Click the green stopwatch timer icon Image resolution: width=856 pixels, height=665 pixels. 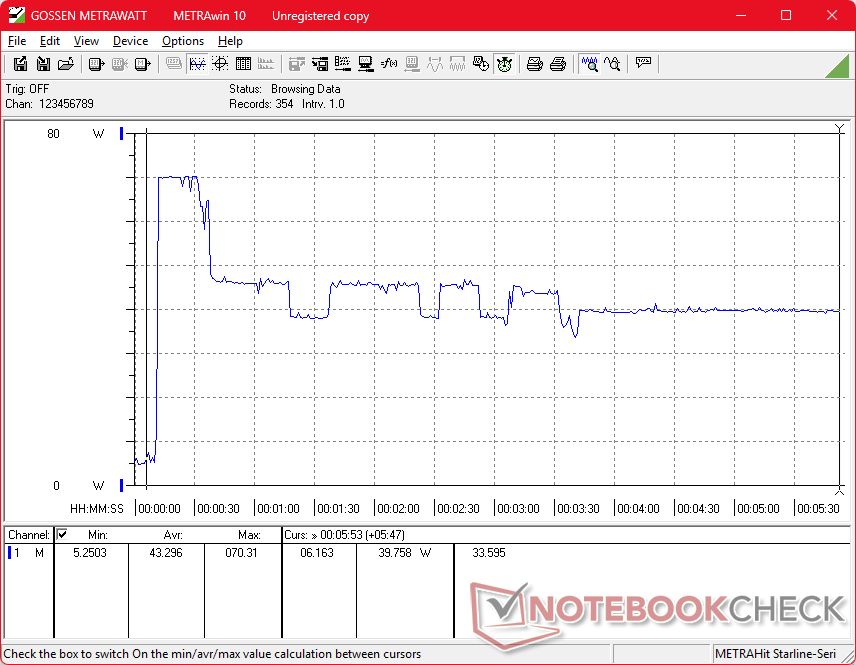505,64
